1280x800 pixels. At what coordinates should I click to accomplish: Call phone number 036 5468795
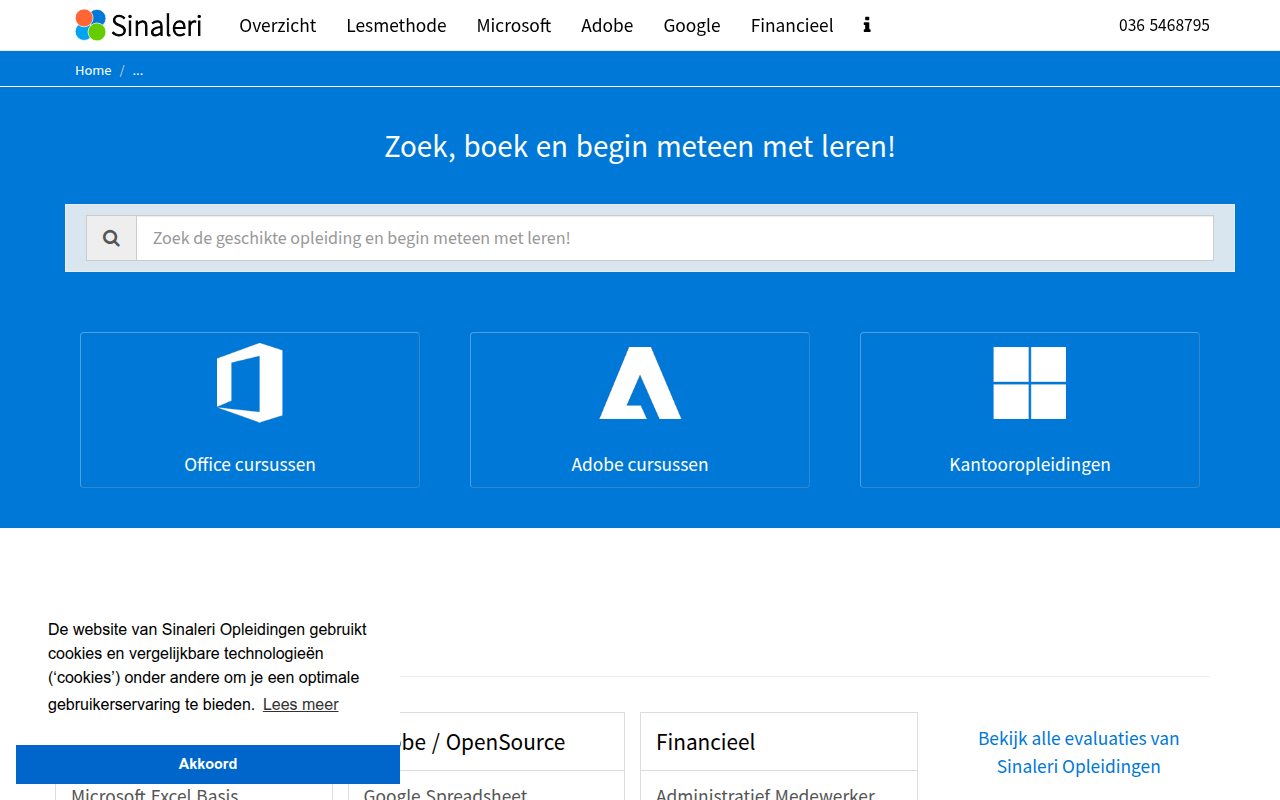pyautogui.click(x=1164, y=25)
